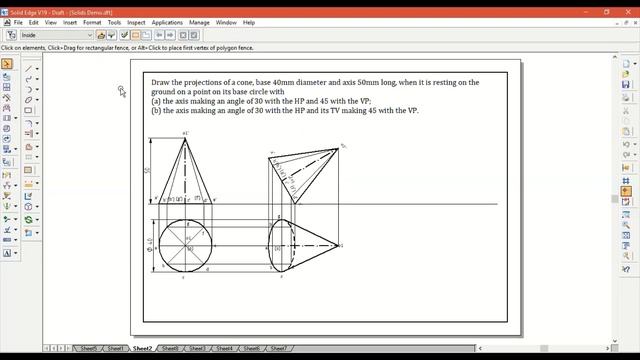Toggle the highlighted orange button under grid

pos(626,191)
